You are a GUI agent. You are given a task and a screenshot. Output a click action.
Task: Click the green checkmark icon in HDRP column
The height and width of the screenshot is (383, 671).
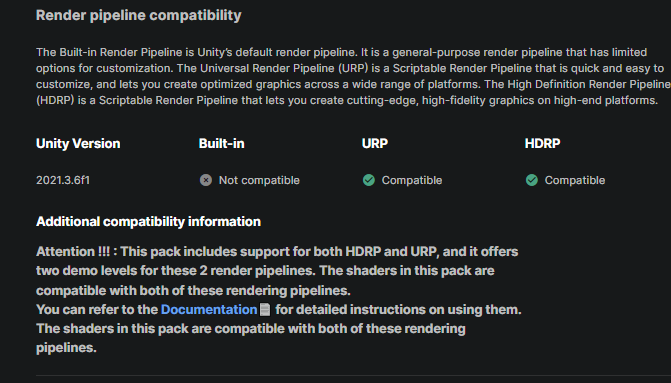pyautogui.click(x=531, y=180)
